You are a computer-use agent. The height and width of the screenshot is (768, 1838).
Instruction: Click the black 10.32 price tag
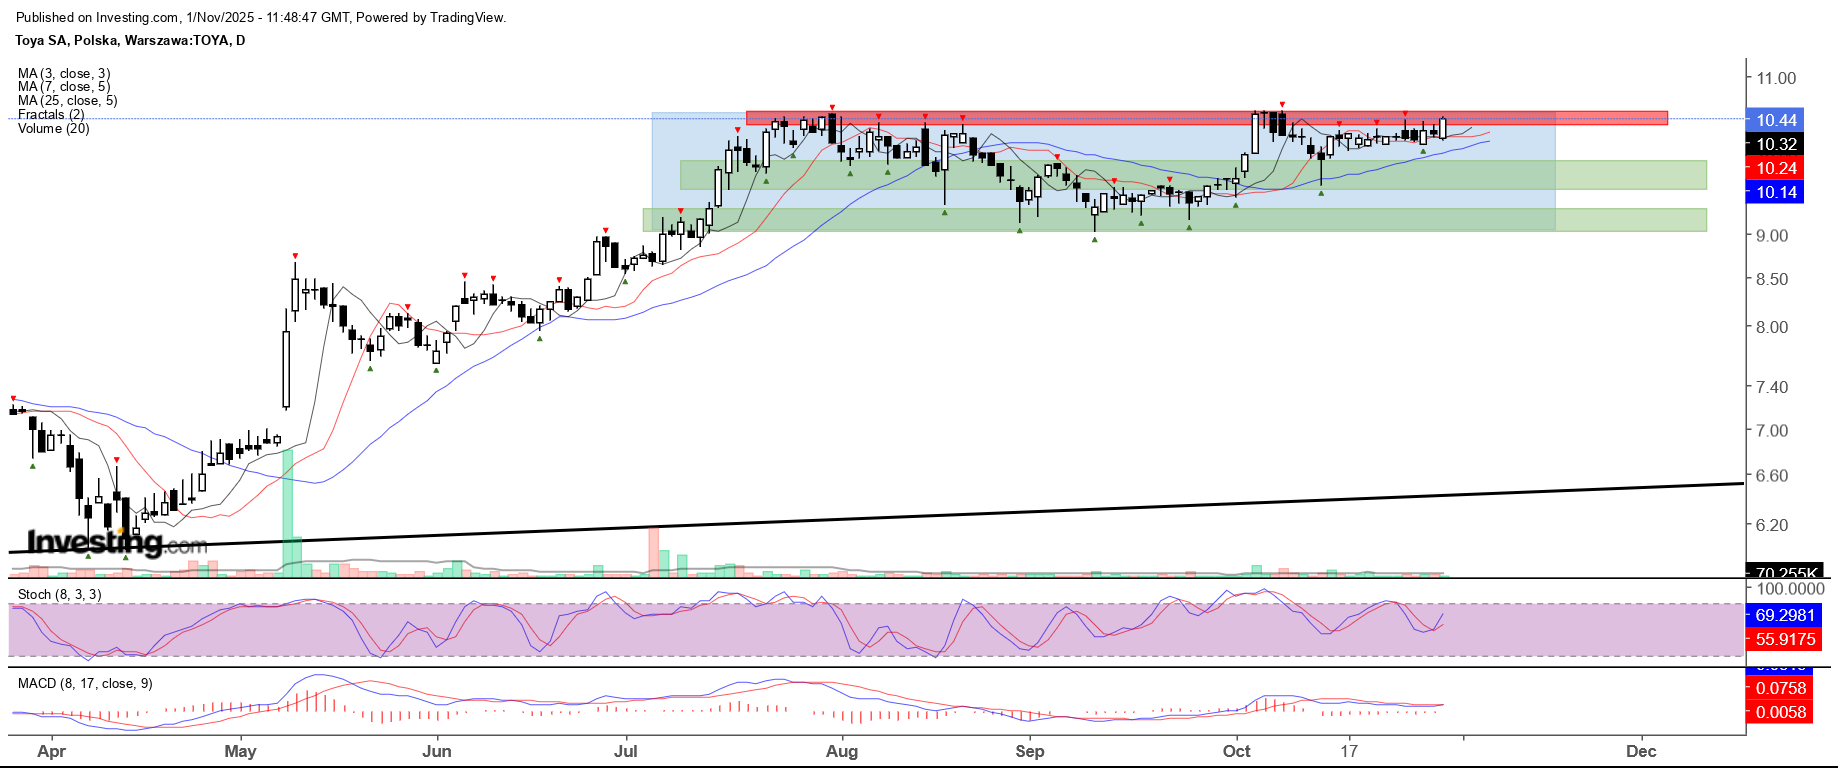click(x=1776, y=144)
